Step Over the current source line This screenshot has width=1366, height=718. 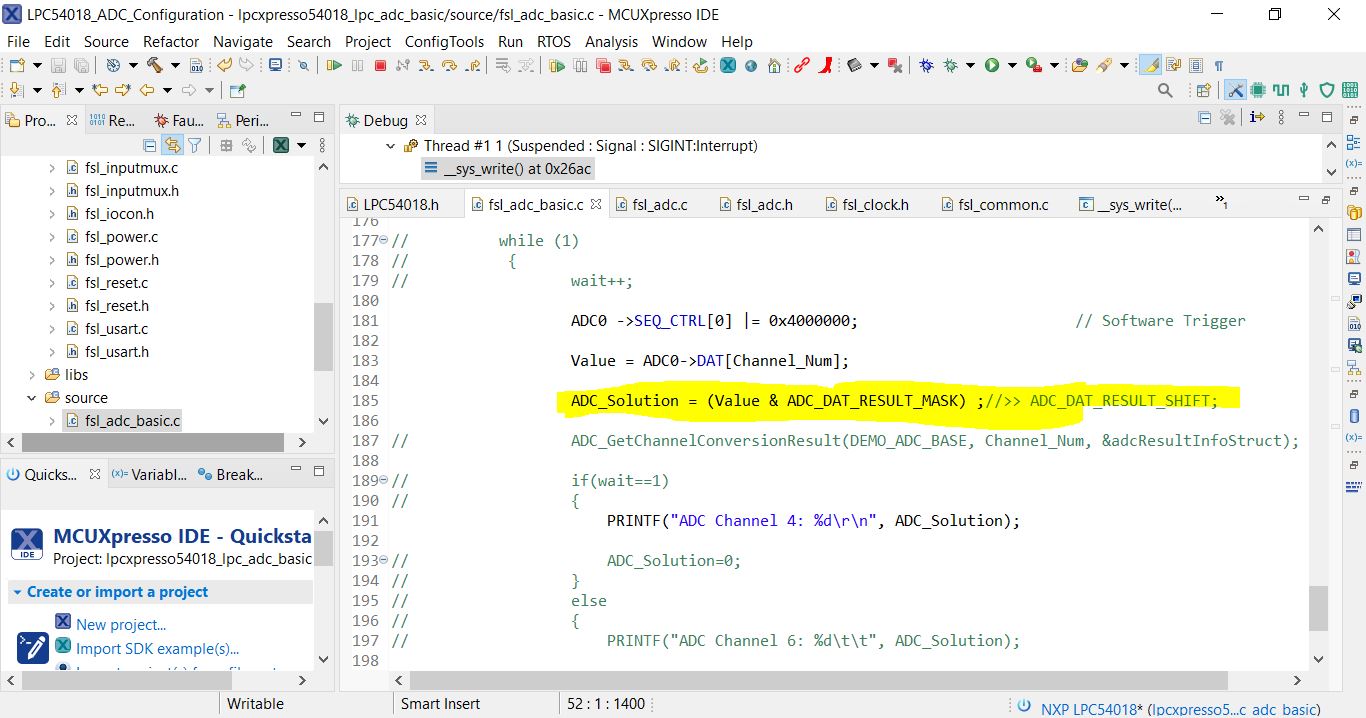(x=450, y=65)
